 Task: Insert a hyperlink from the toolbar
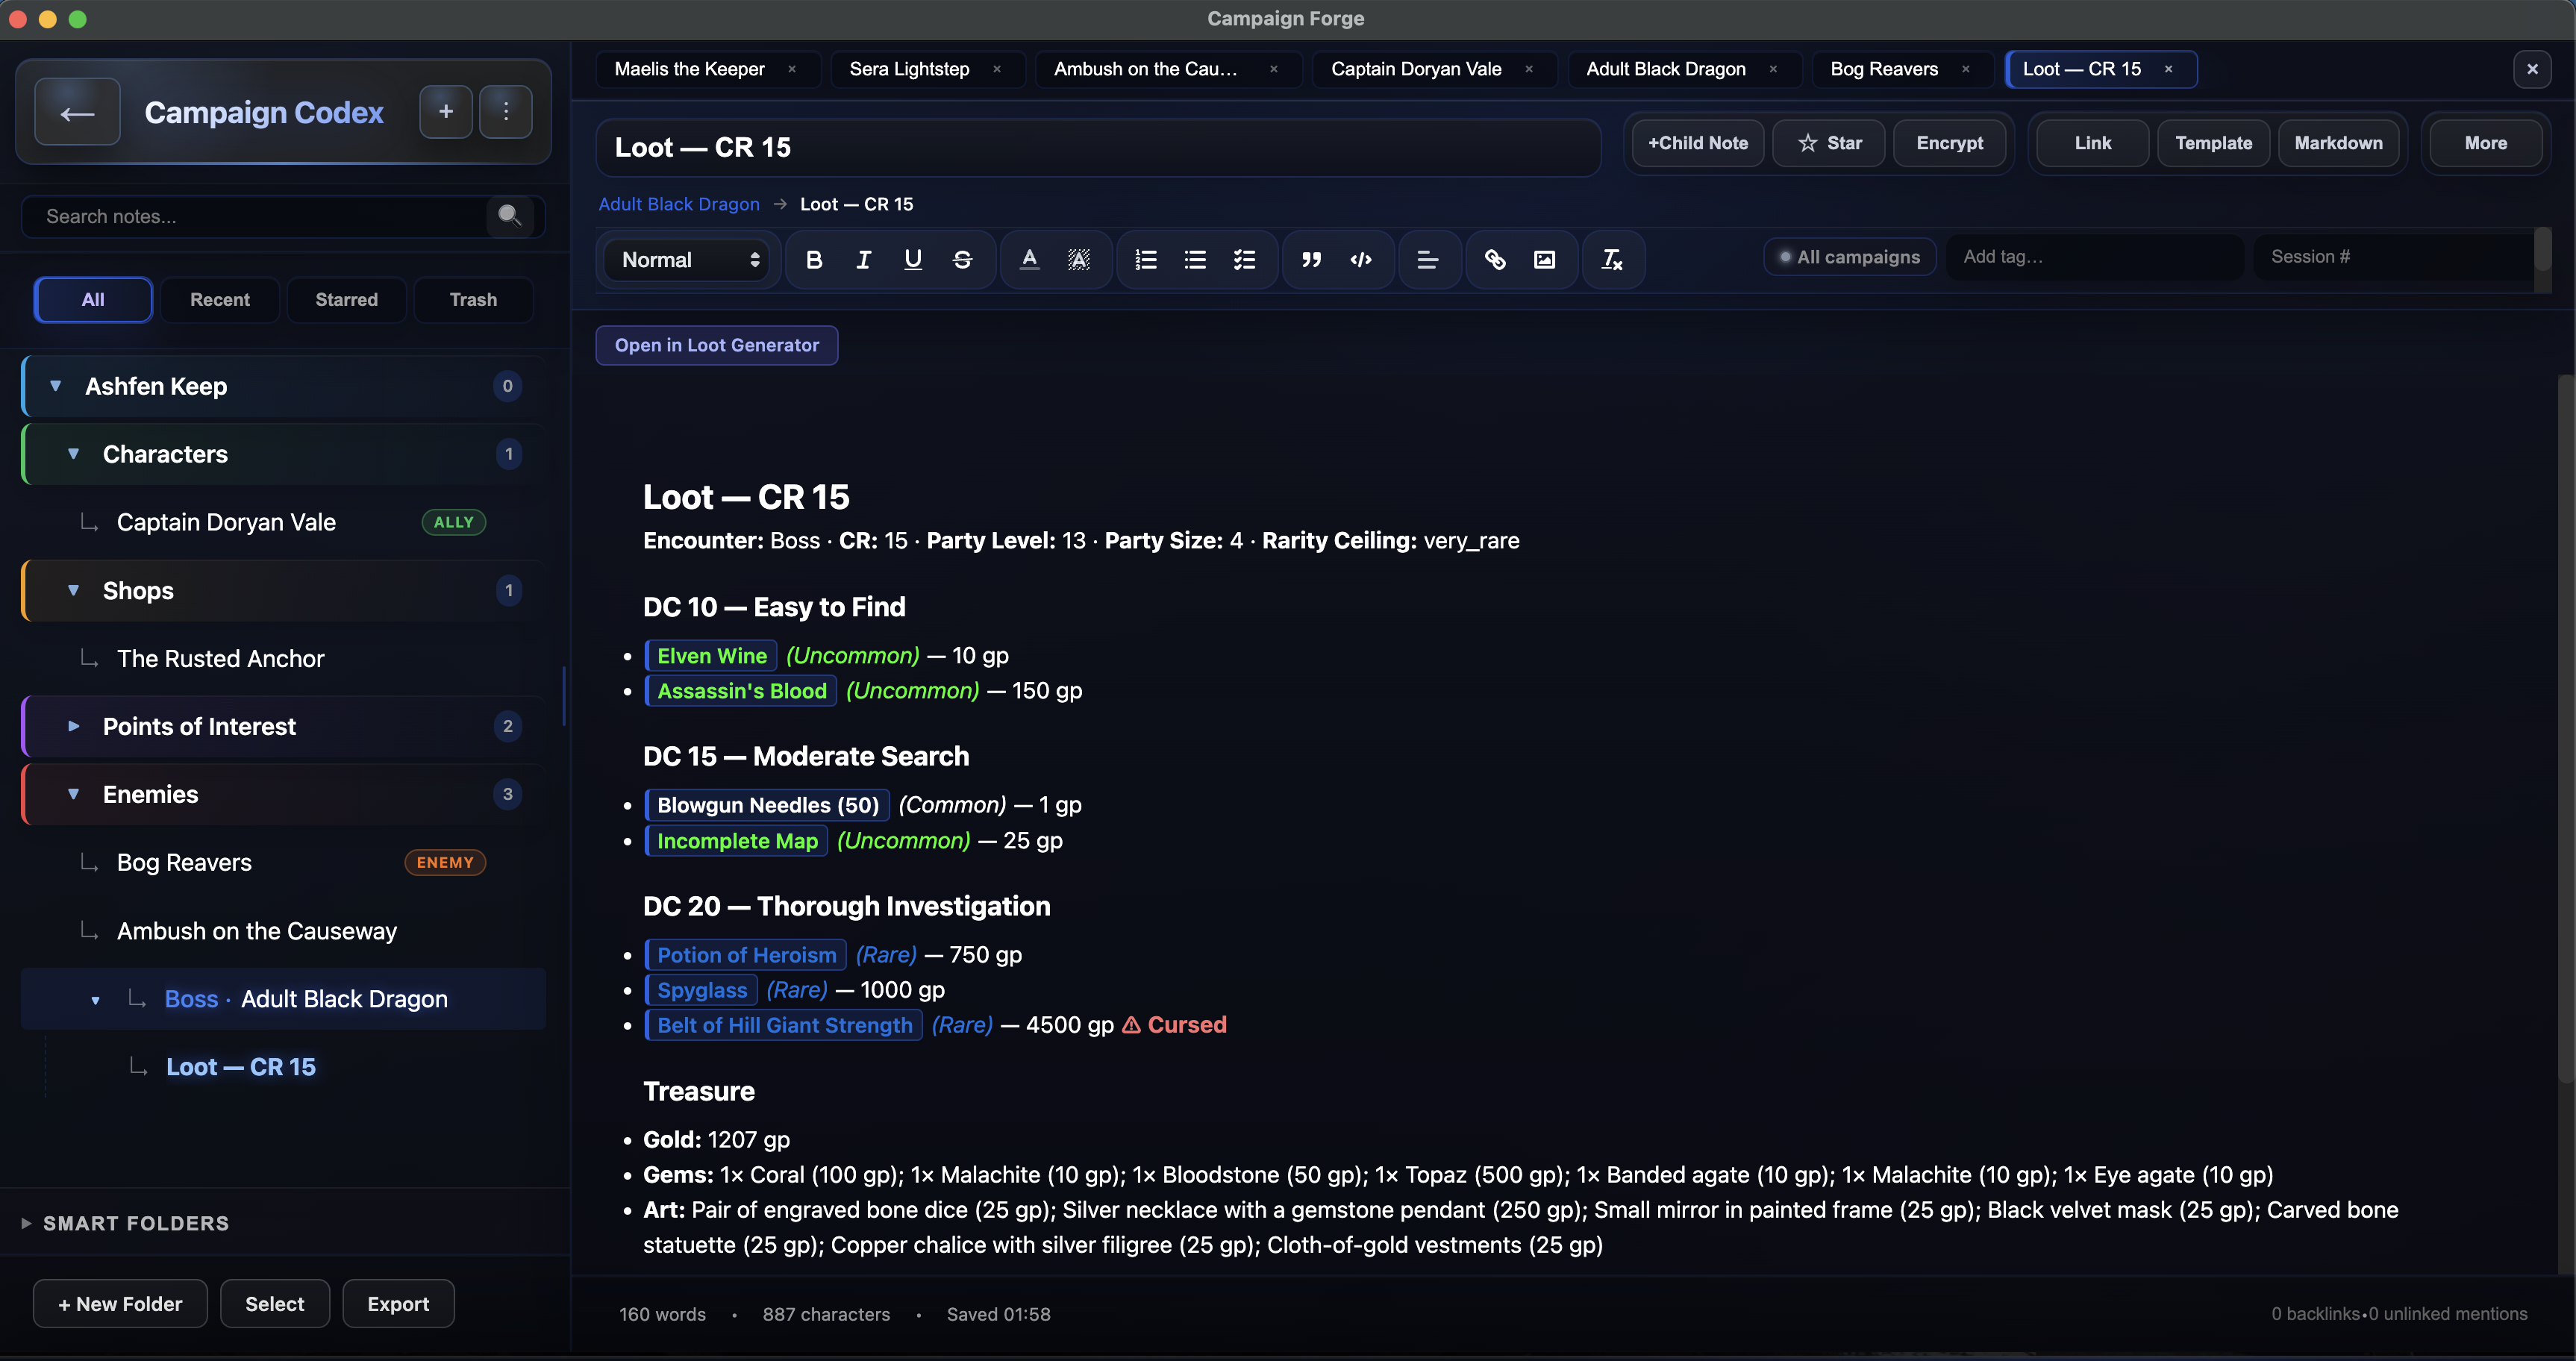click(1495, 260)
